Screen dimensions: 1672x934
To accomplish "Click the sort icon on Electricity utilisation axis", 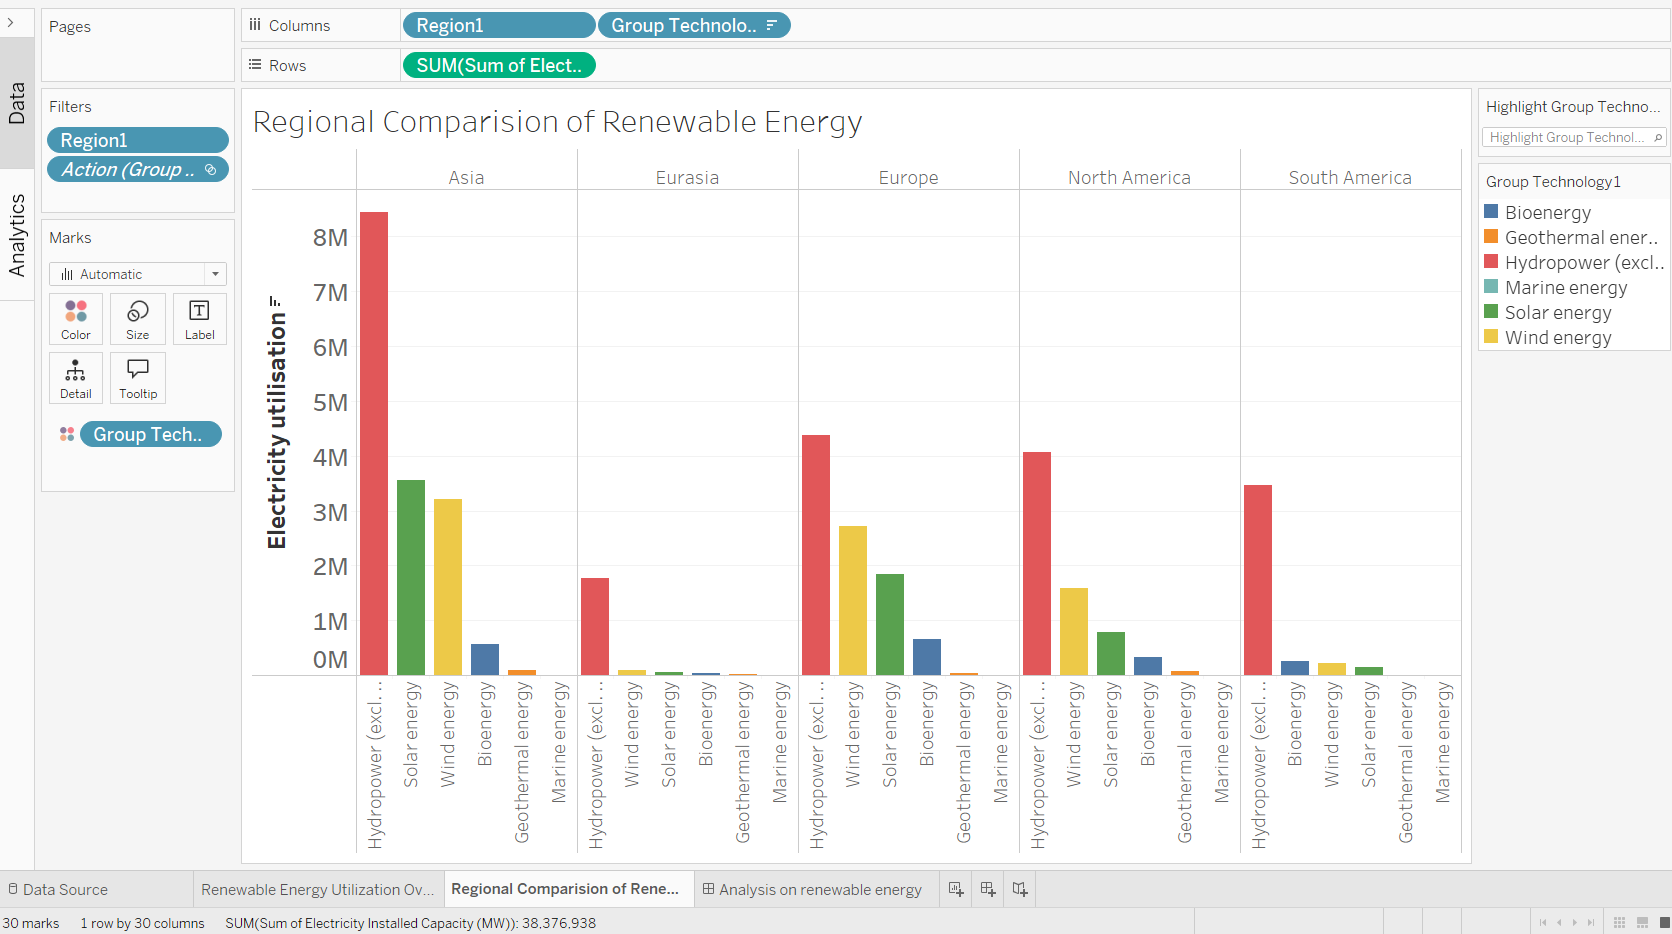I will (x=276, y=300).
